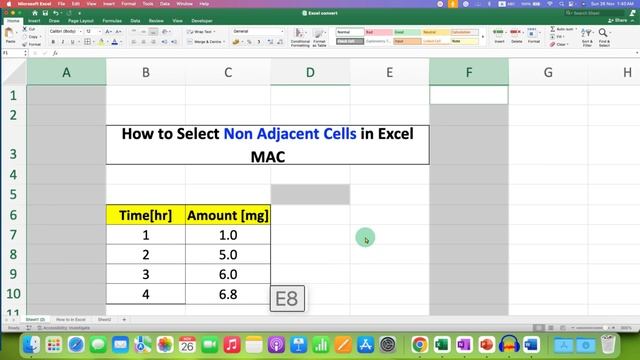Expand the AutoSum dropdown
Viewport: 640px width, 360px height.
click(576, 29)
